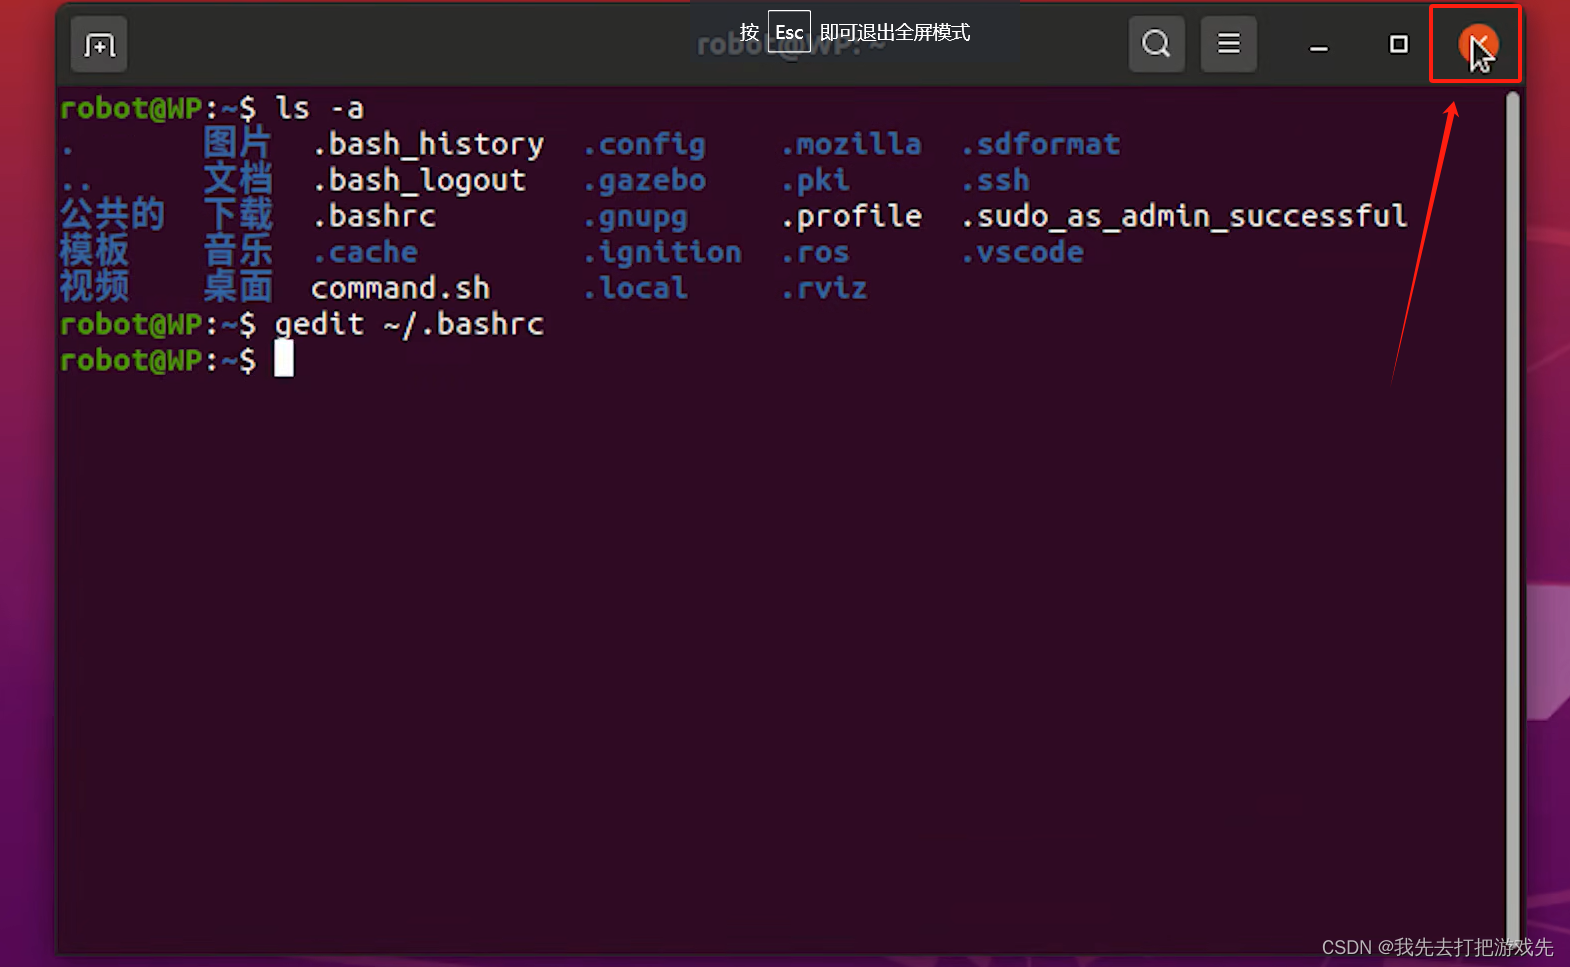Click the command.sh file name
The height and width of the screenshot is (967, 1570).
pos(401,289)
